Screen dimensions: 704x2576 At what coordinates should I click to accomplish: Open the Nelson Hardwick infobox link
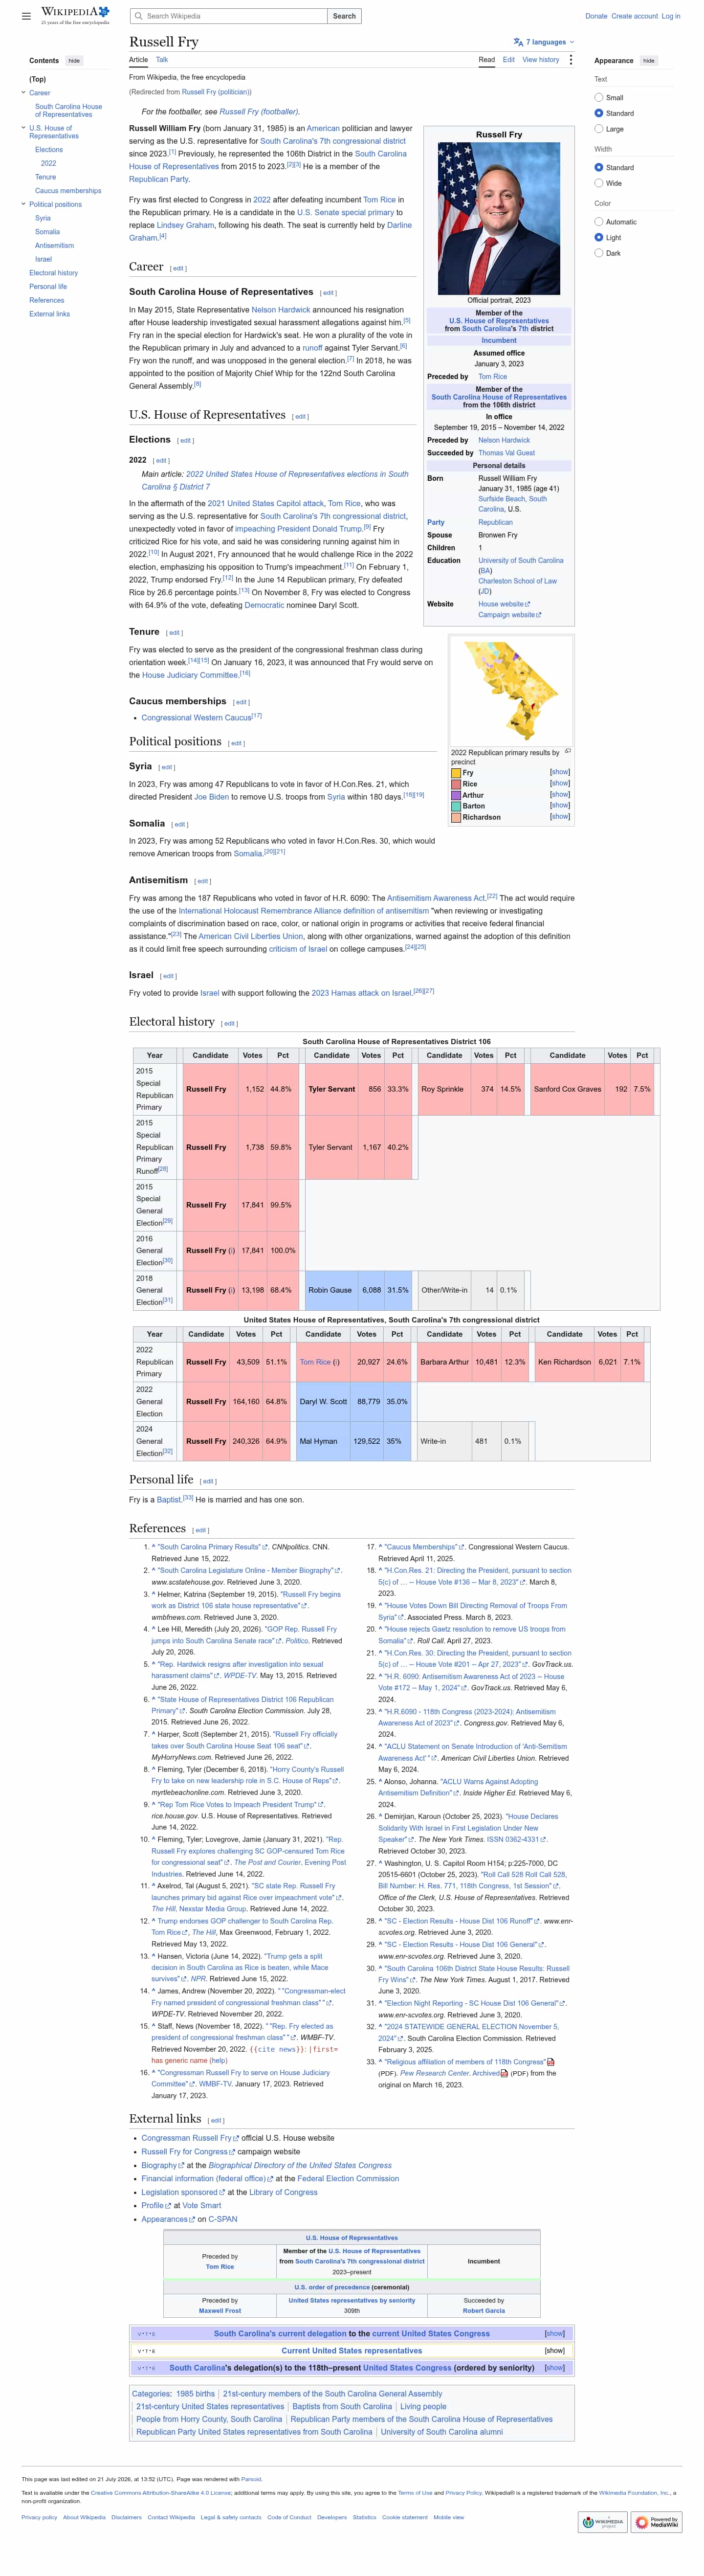point(504,440)
